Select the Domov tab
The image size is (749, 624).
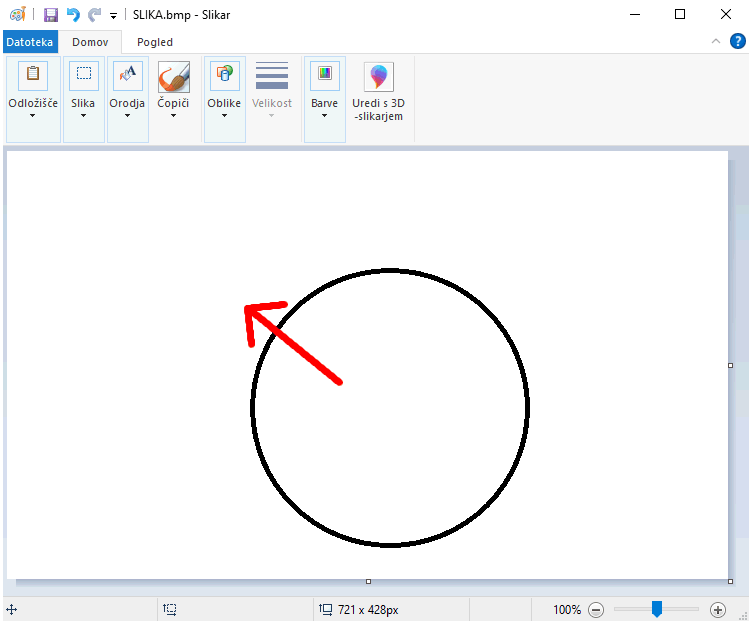[x=90, y=42]
